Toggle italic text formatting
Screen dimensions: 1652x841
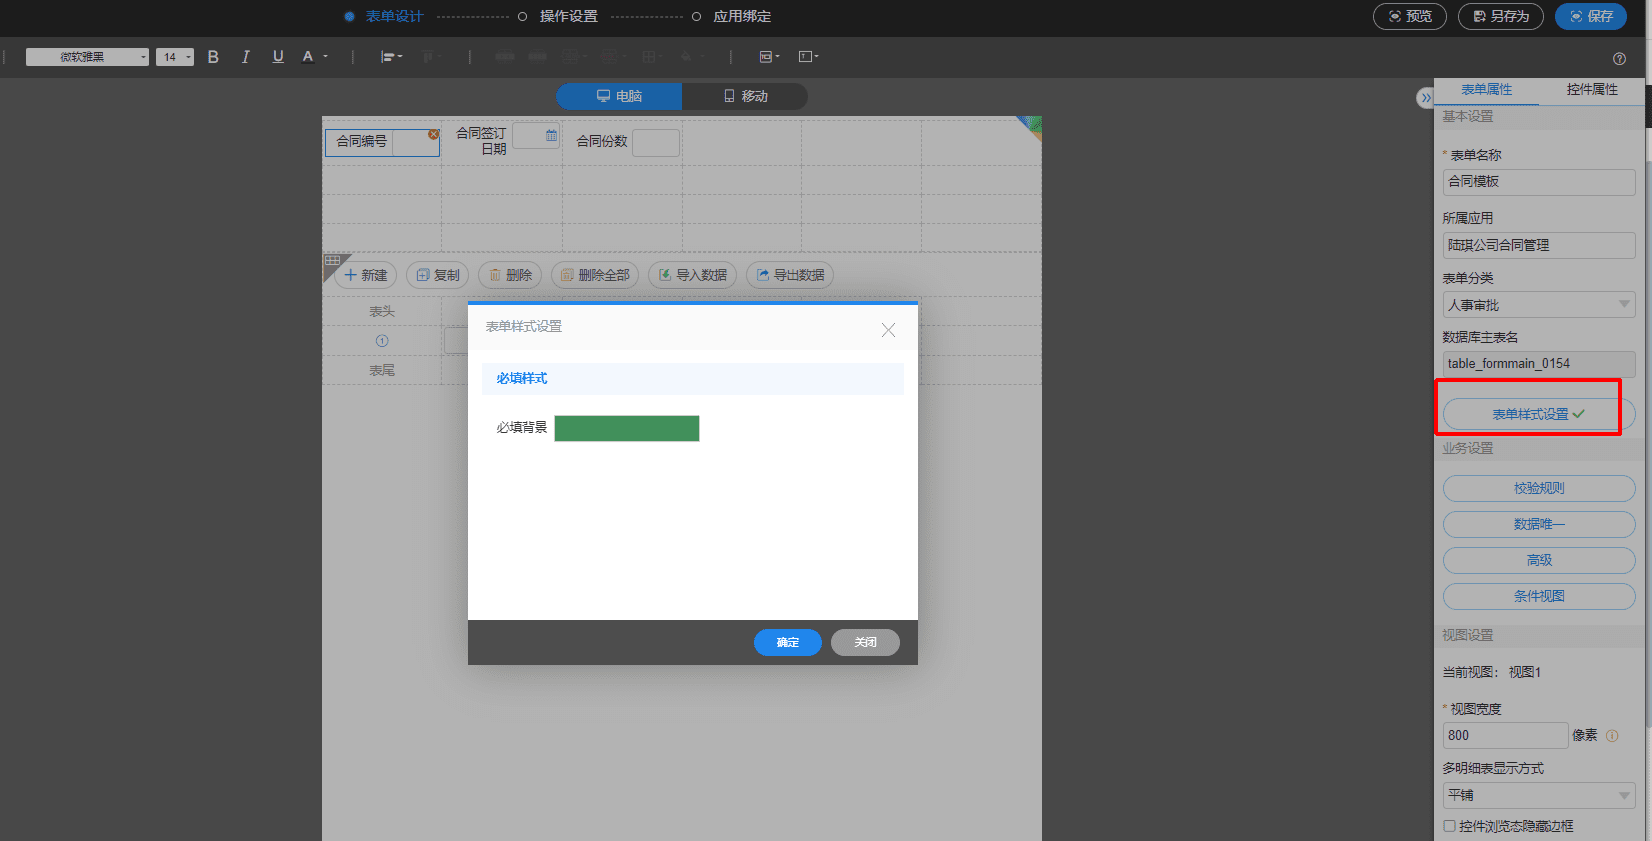pyautogui.click(x=245, y=57)
